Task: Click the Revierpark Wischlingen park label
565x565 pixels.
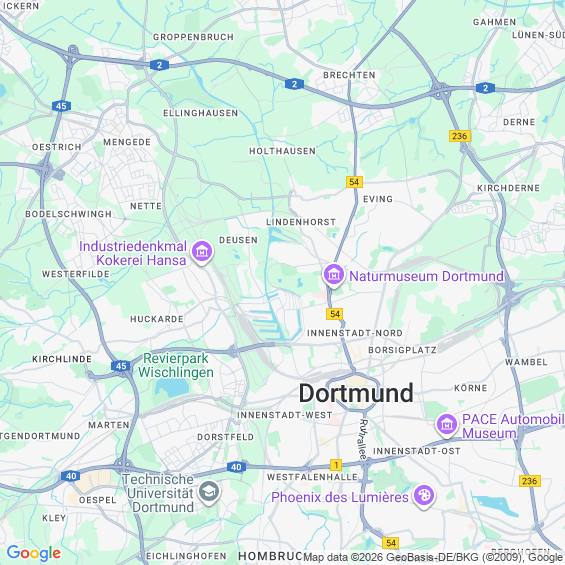Action: [x=176, y=365]
